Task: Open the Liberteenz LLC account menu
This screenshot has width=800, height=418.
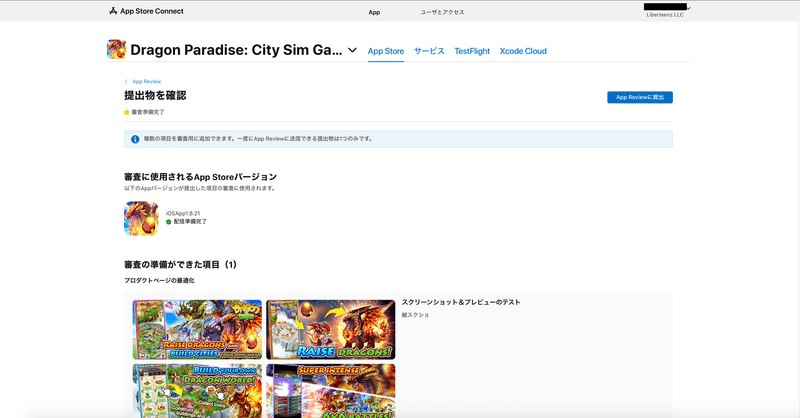Action: point(665,11)
